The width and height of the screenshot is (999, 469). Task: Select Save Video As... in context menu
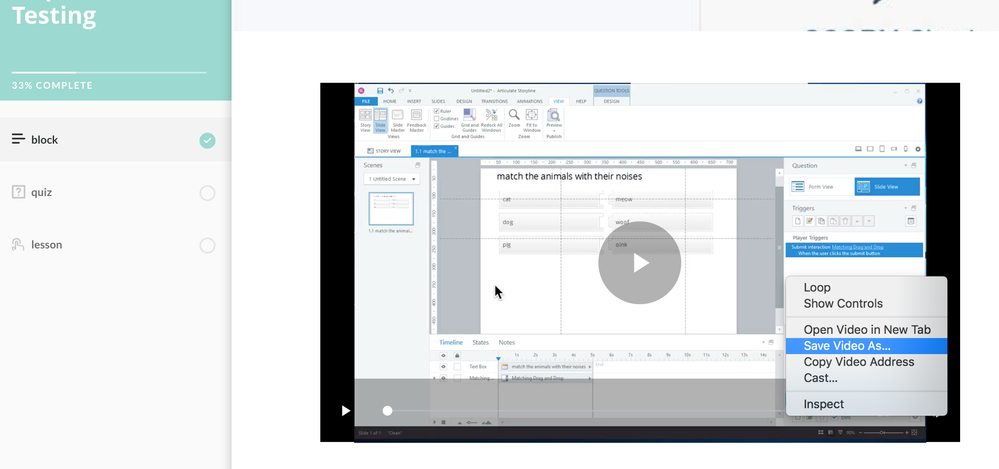[866, 346]
